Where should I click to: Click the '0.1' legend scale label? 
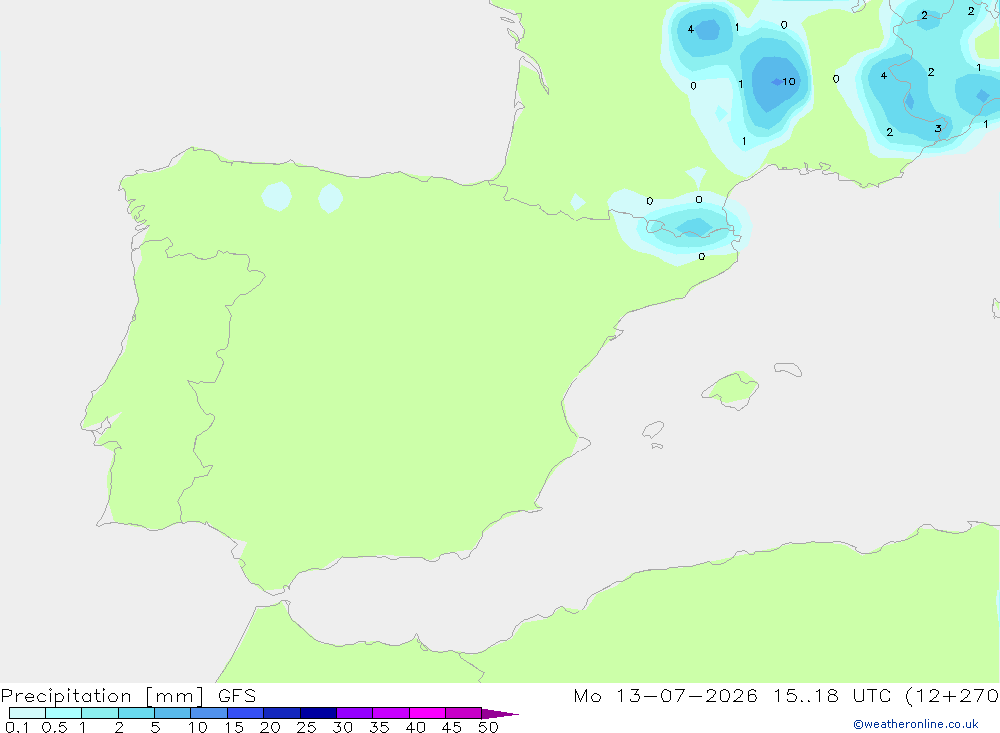click(17, 727)
